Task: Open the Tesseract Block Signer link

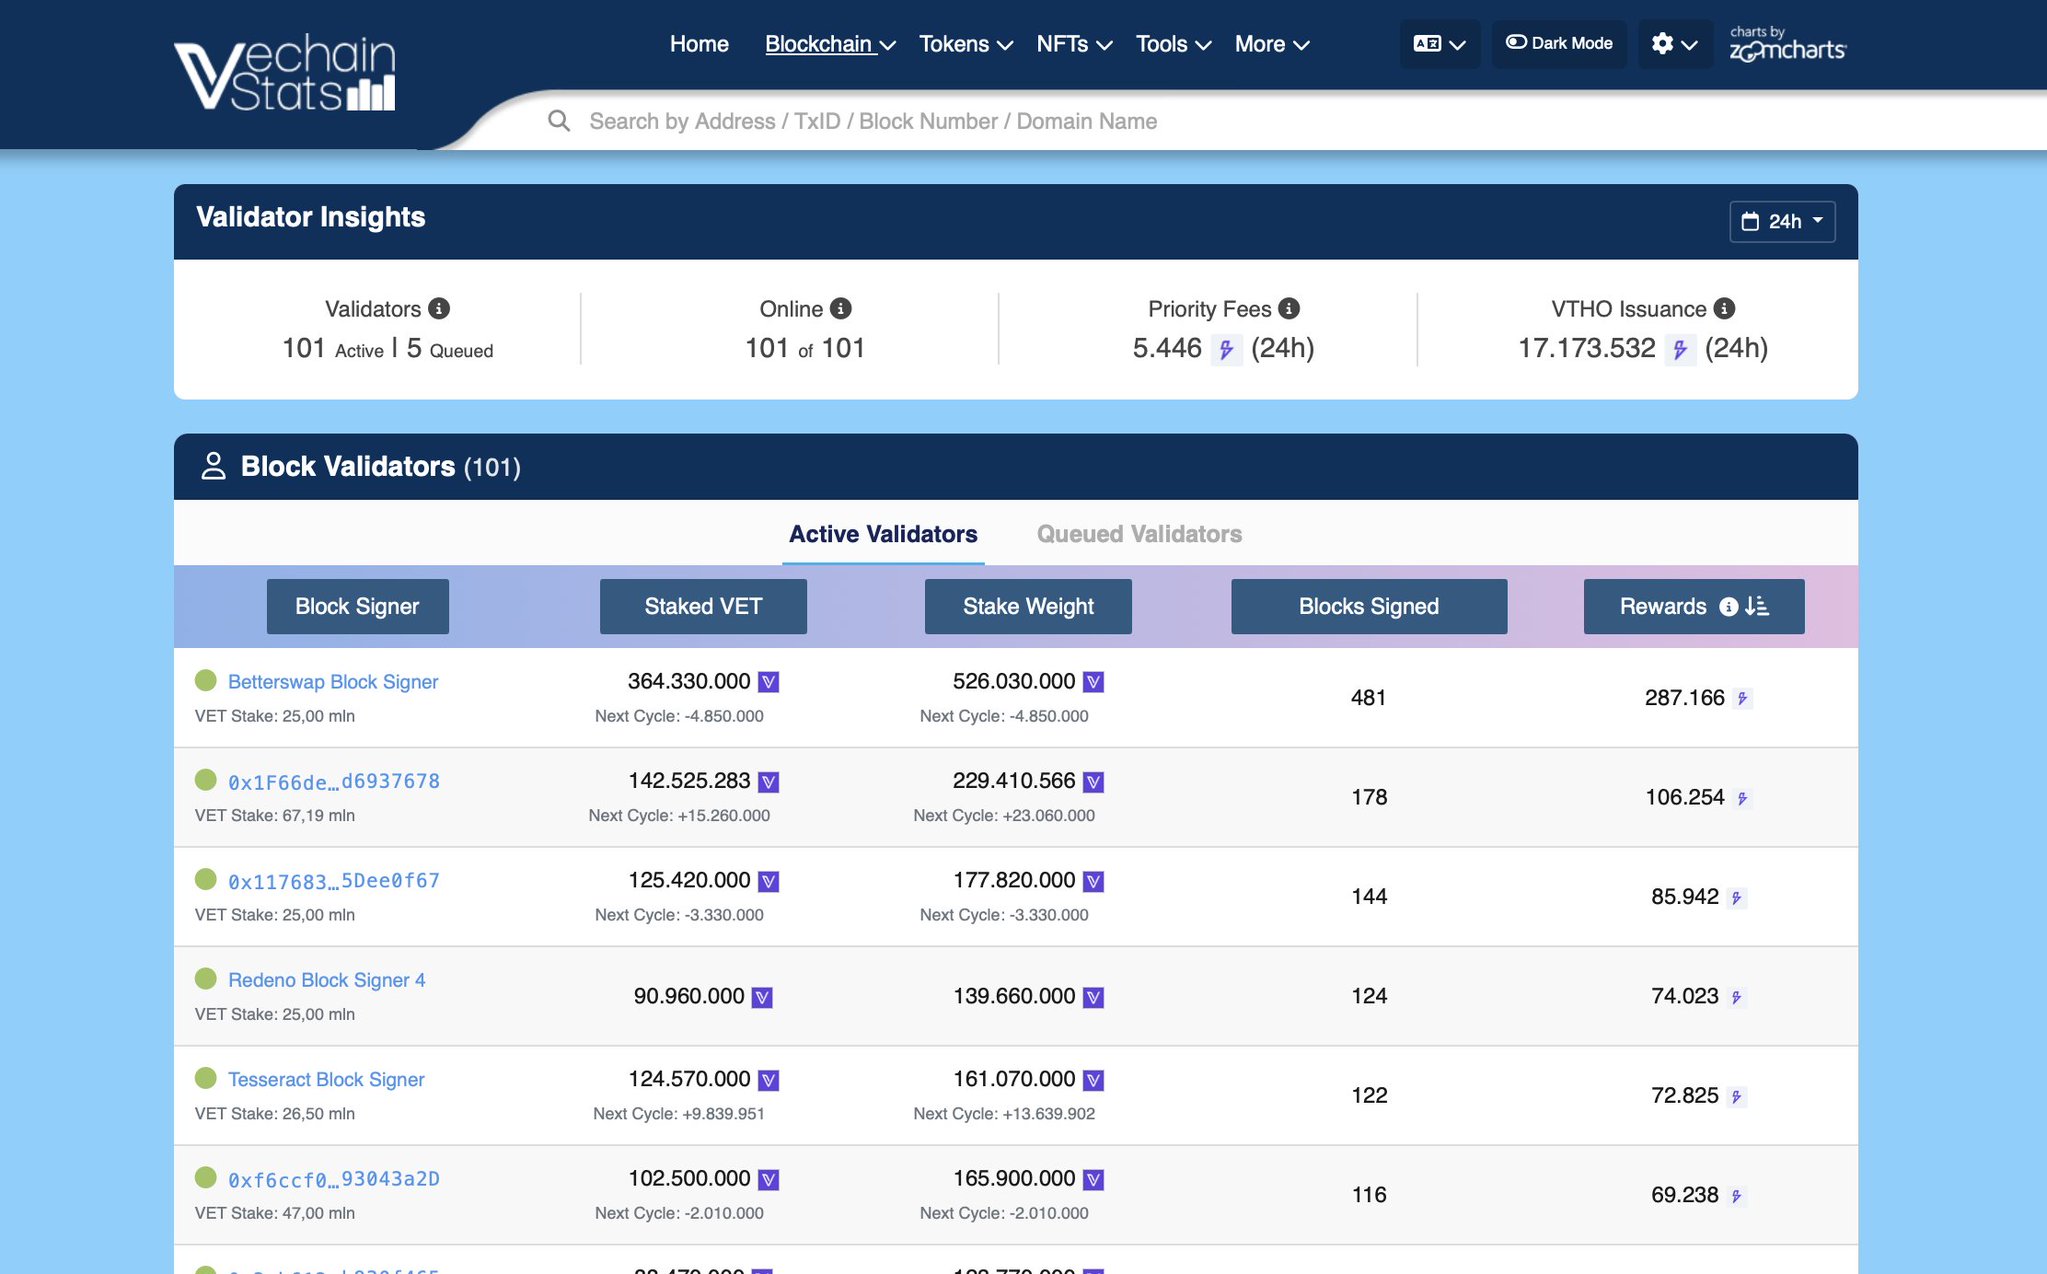Action: 326,1080
